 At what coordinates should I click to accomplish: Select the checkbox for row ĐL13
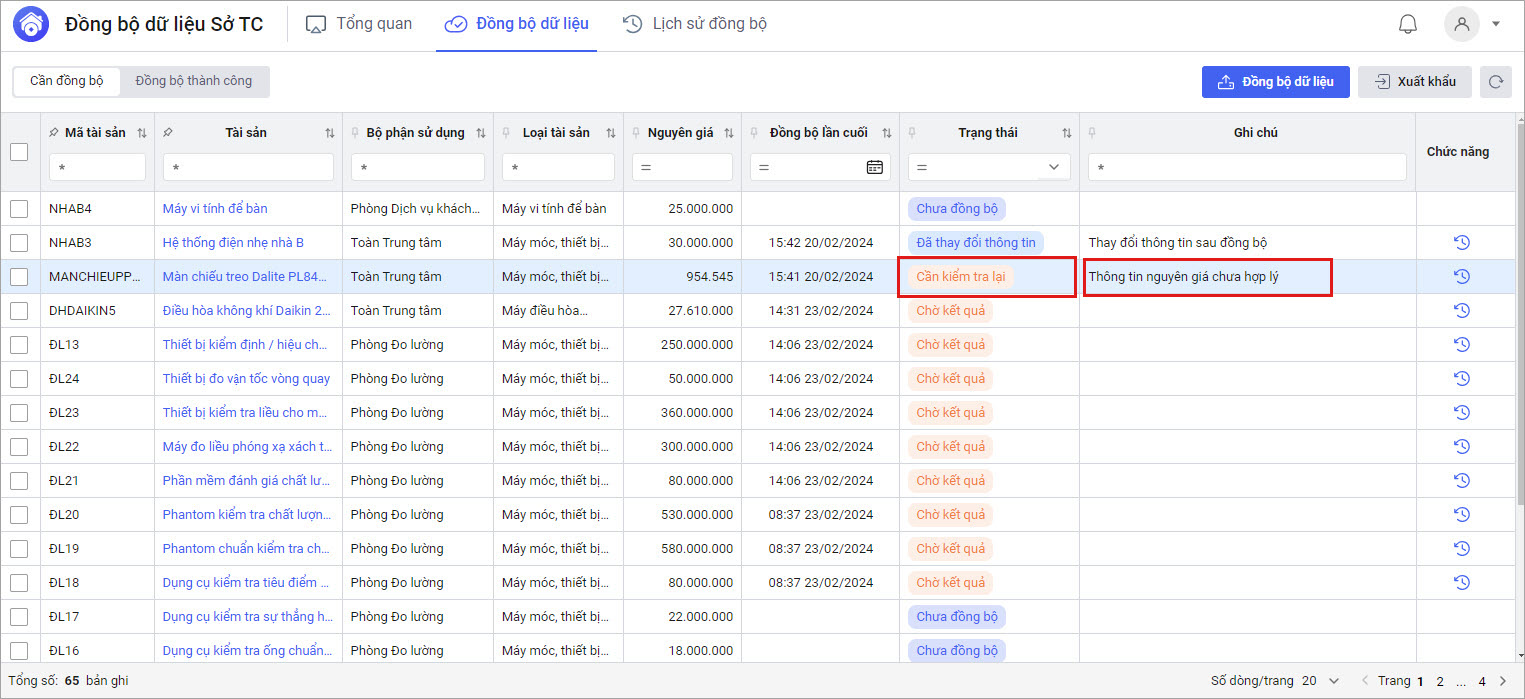(19, 345)
